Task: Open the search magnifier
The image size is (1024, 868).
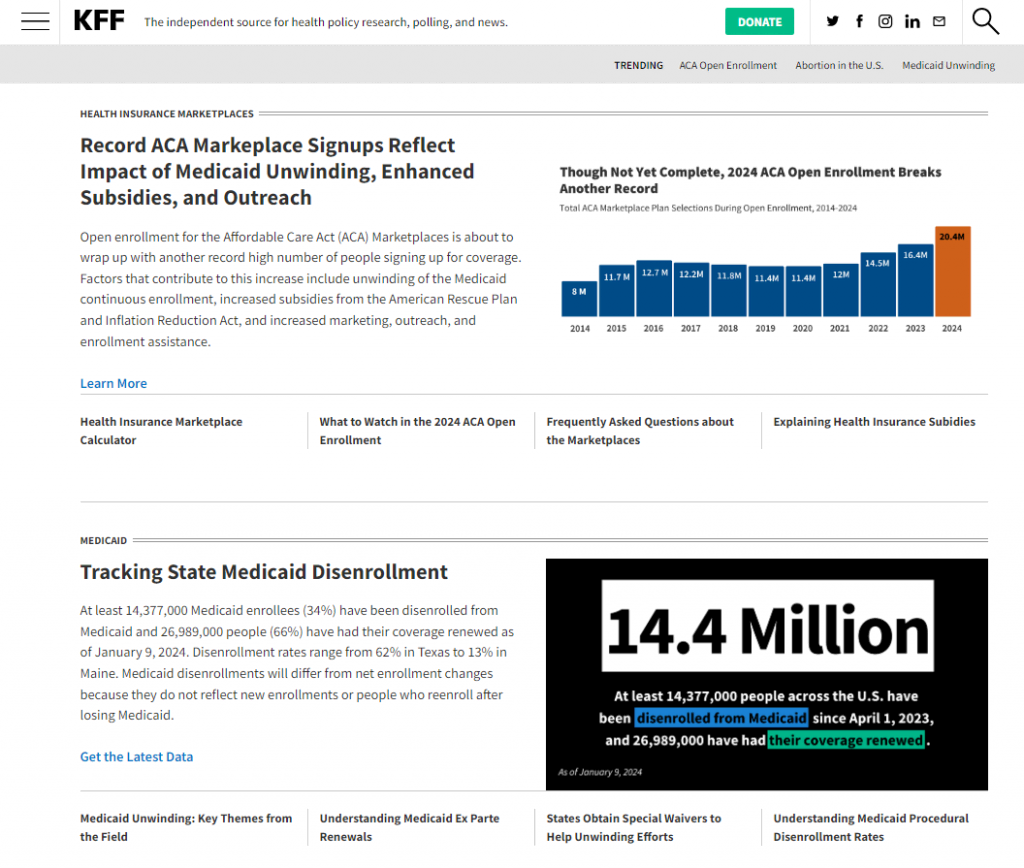Action: [985, 21]
